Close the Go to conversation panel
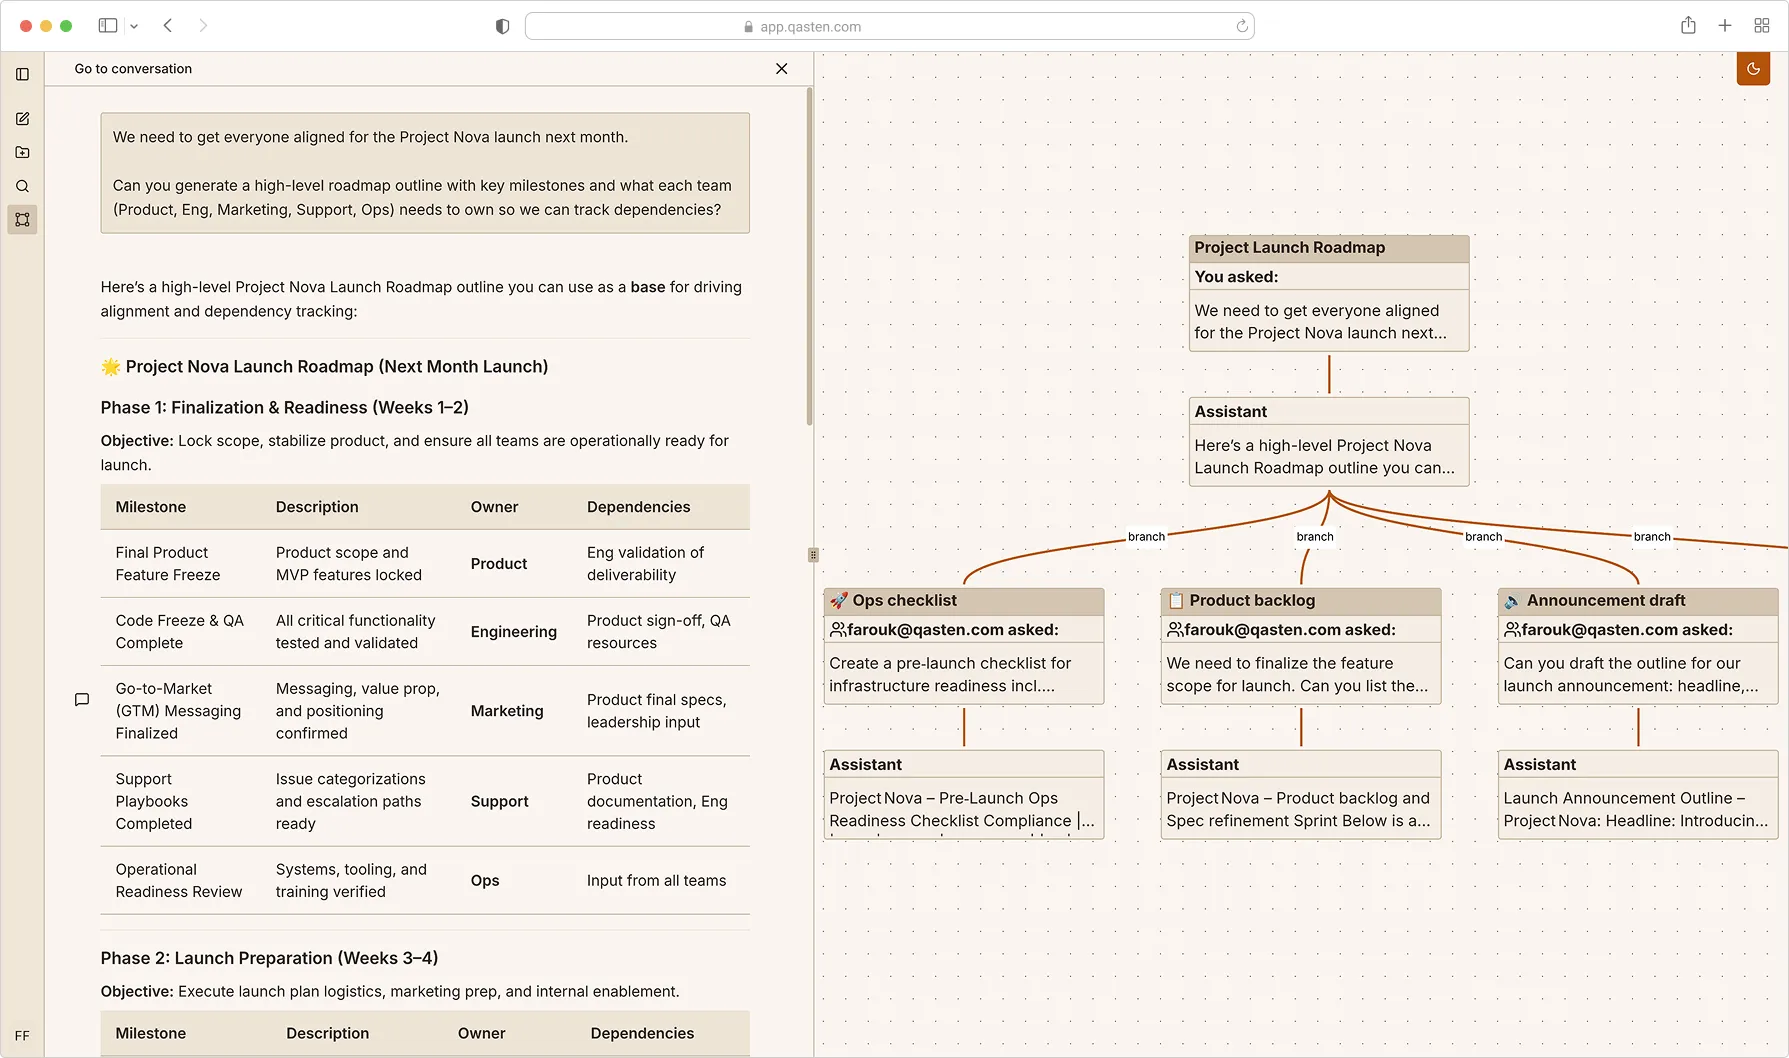Viewport: 1789px width, 1058px height. click(781, 69)
